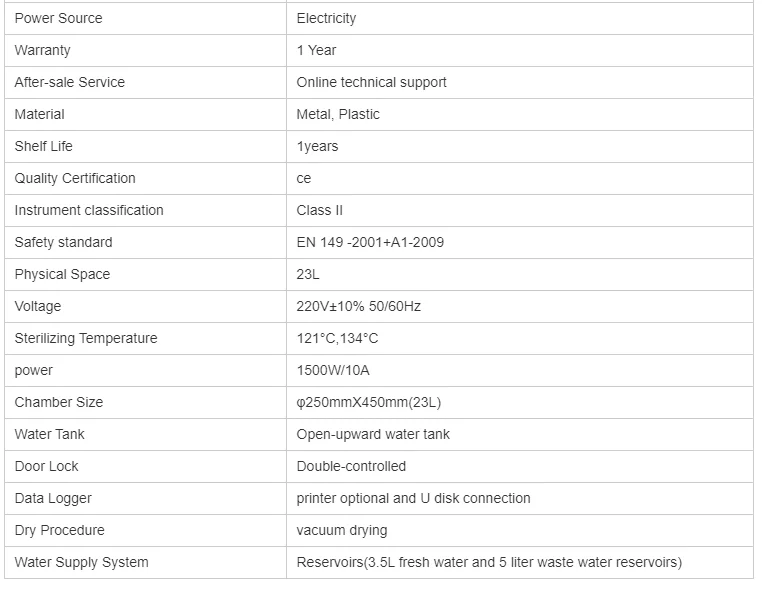Click the Water Supply System reservoirs value
762x590 pixels.
tap(489, 562)
